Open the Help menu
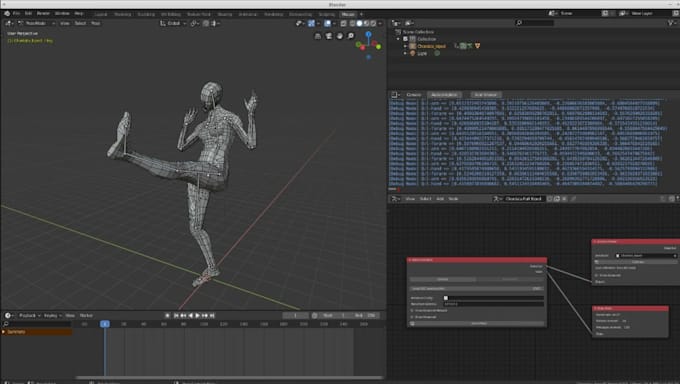 point(78,13)
